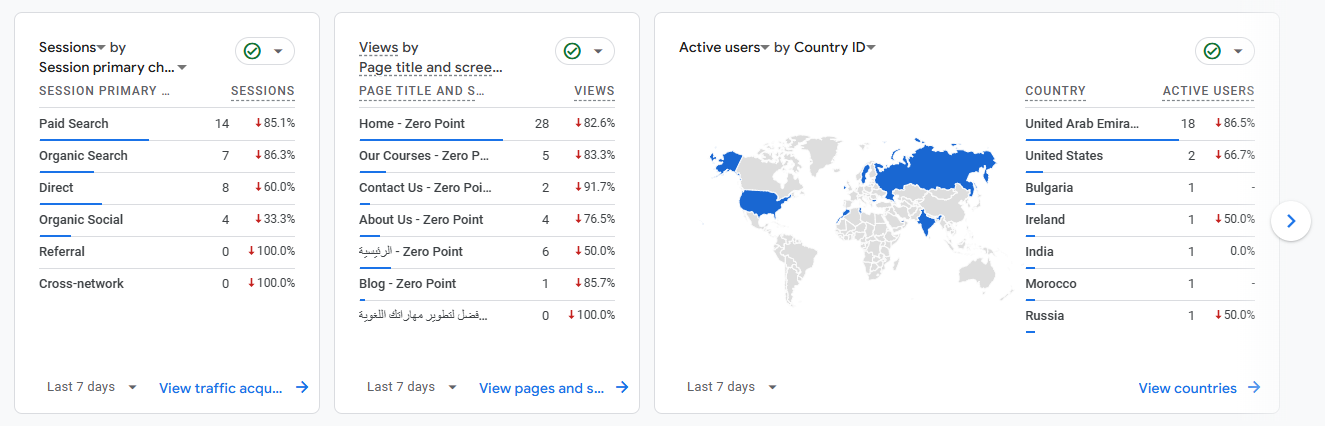Click green checkmark status on Active users card
This screenshot has height=426, width=1325.
(1212, 51)
